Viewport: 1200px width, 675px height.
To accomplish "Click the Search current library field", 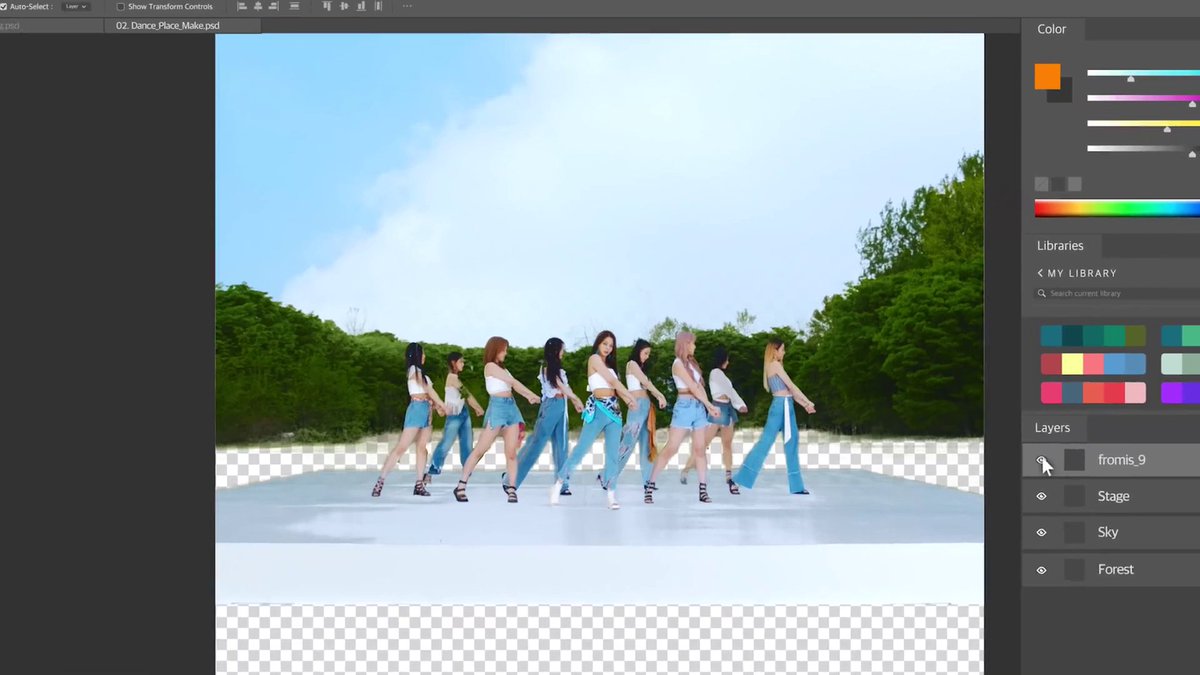I will click(x=1117, y=294).
